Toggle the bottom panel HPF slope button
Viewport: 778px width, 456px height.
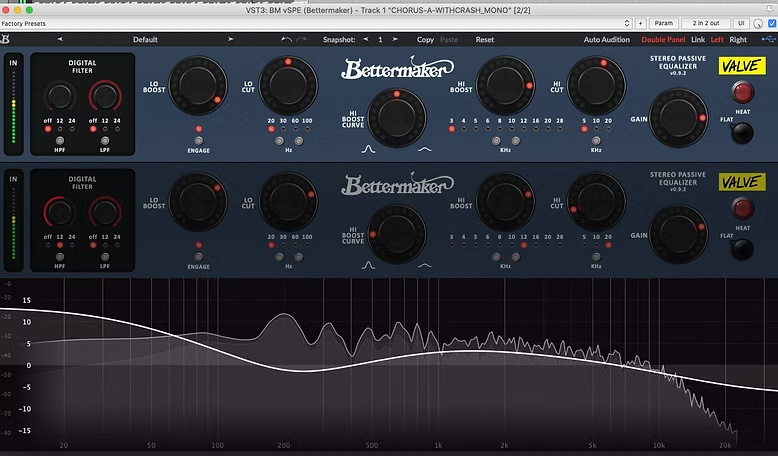60,257
